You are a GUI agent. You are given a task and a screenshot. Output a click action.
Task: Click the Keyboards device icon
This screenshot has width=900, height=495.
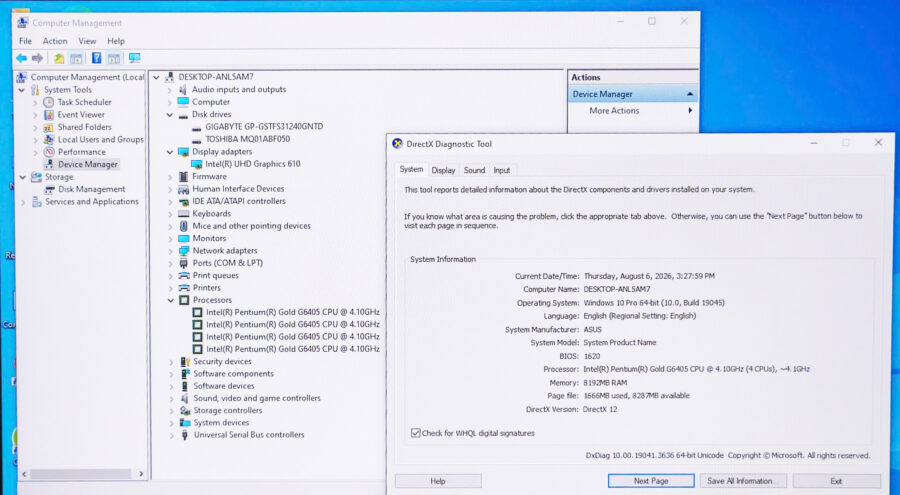coord(184,214)
